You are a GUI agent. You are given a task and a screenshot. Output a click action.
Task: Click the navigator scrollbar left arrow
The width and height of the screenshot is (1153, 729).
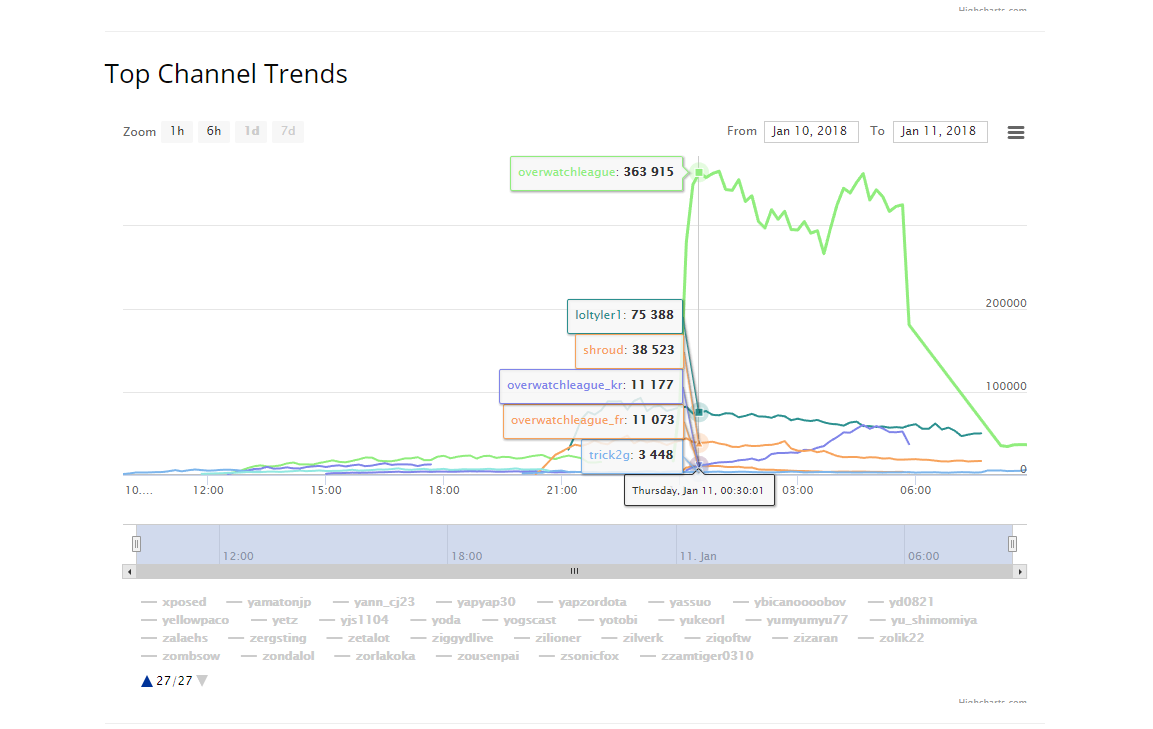(129, 572)
